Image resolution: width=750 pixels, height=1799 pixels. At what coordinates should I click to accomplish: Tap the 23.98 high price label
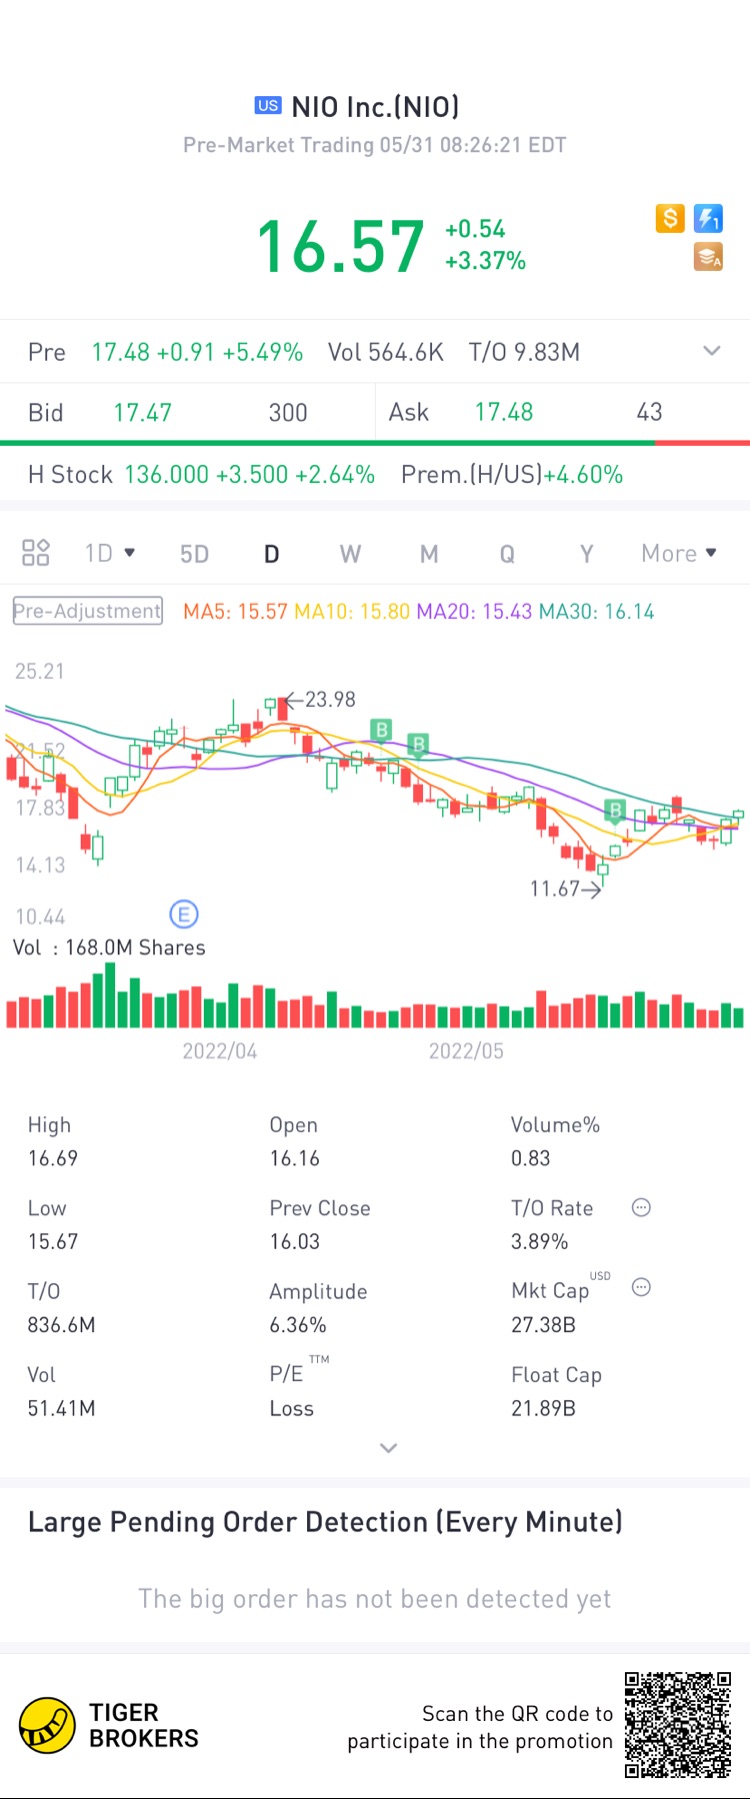[330, 699]
